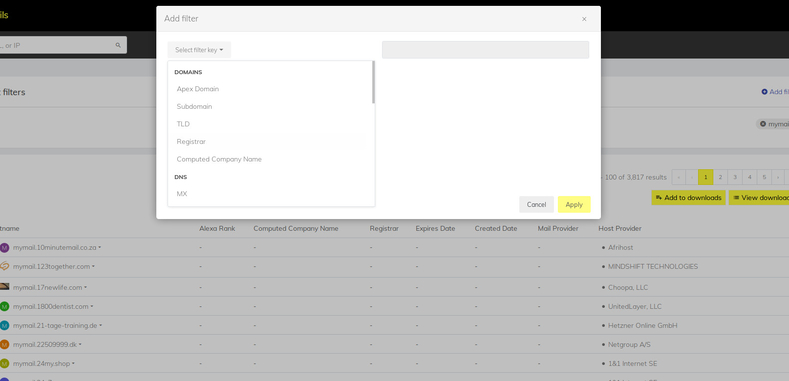
Task: Expand dropdown for mymail.17newlife.com
Action: pyautogui.click(x=86, y=287)
